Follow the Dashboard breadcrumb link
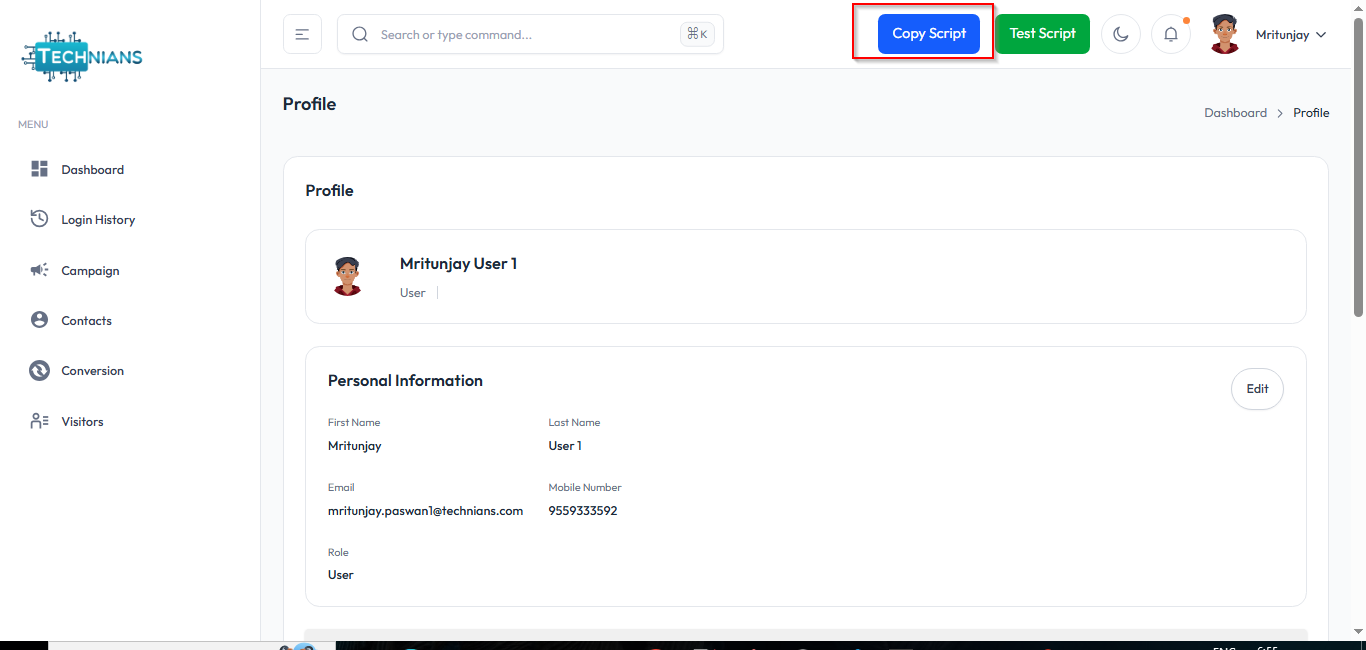This screenshot has height=650, width=1366. [x=1235, y=113]
